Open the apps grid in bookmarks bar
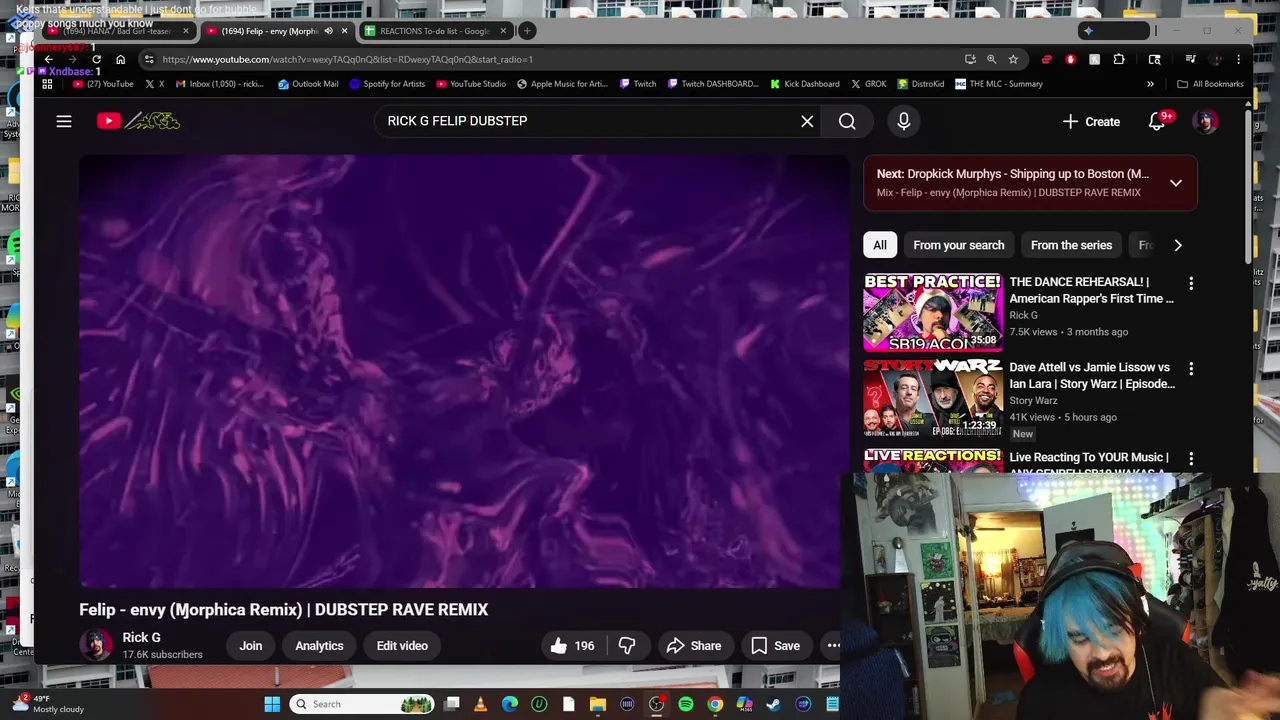1280x720 pixels. click(x=47, y=84)
